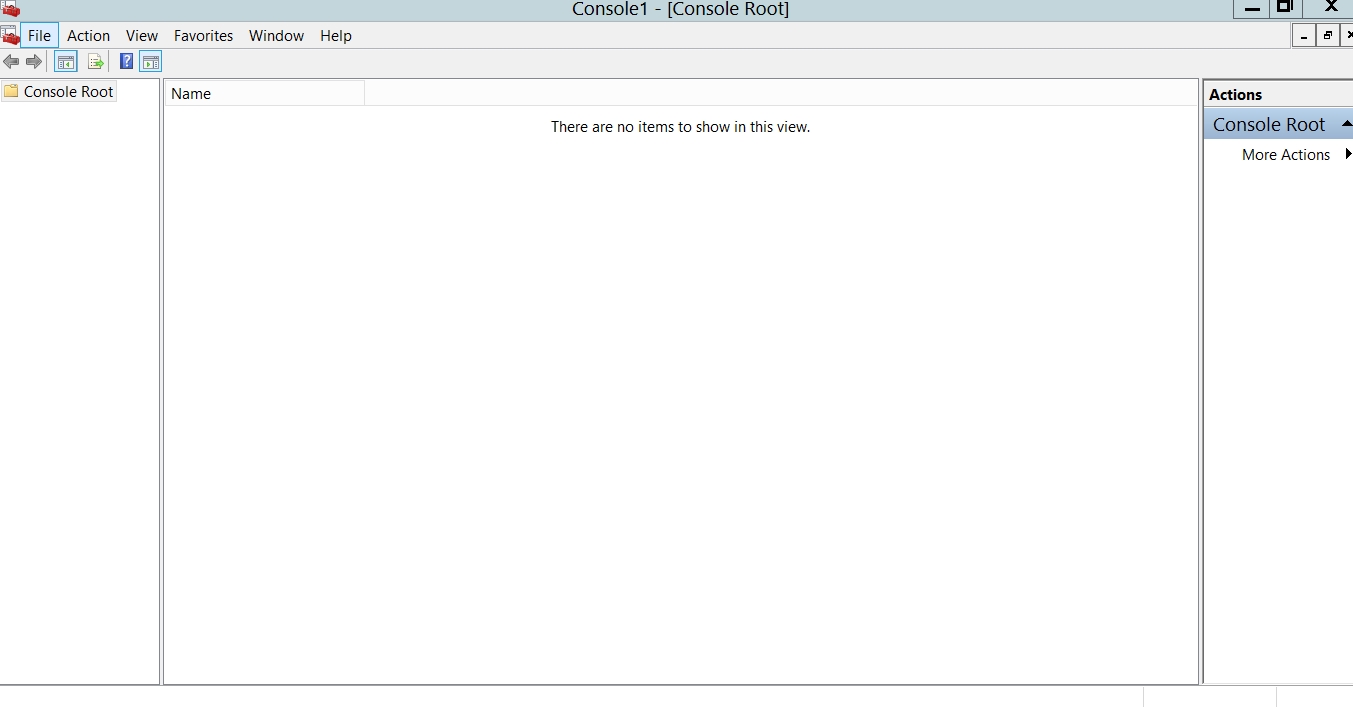This screenshot has height=707, width=1353.
Task: Select Console Root in the tree pane
Action: click(x=68, y=92)
